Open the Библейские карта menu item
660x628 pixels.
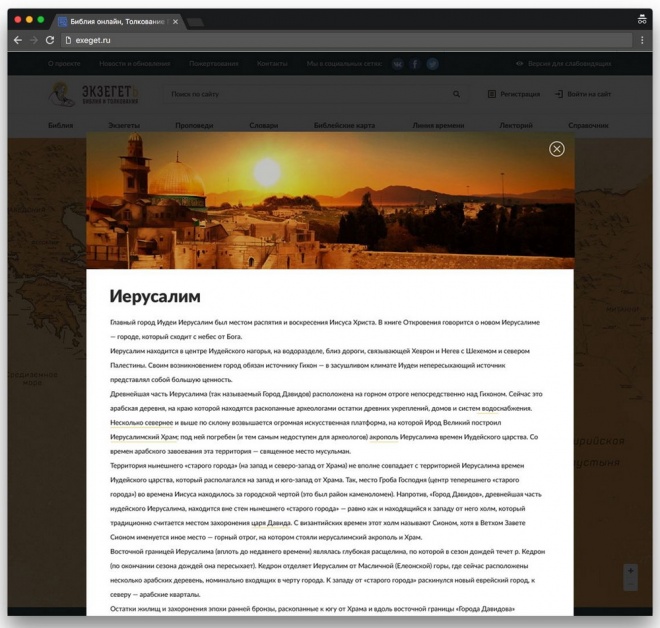coord(344,125)
